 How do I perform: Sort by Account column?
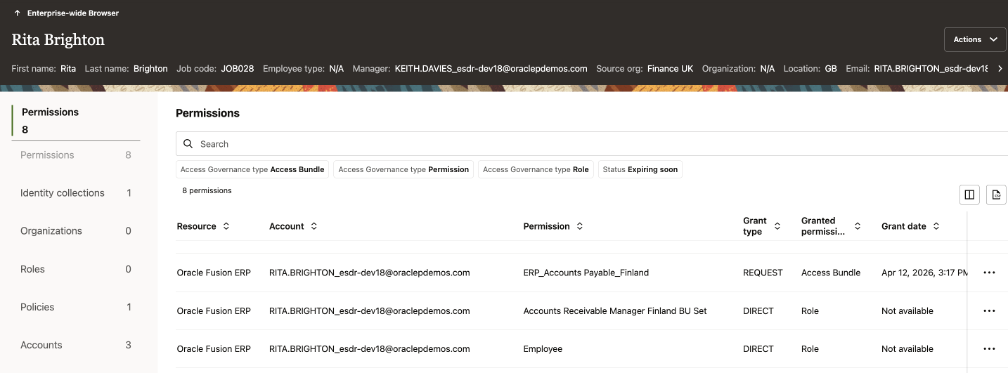point(314,226)
